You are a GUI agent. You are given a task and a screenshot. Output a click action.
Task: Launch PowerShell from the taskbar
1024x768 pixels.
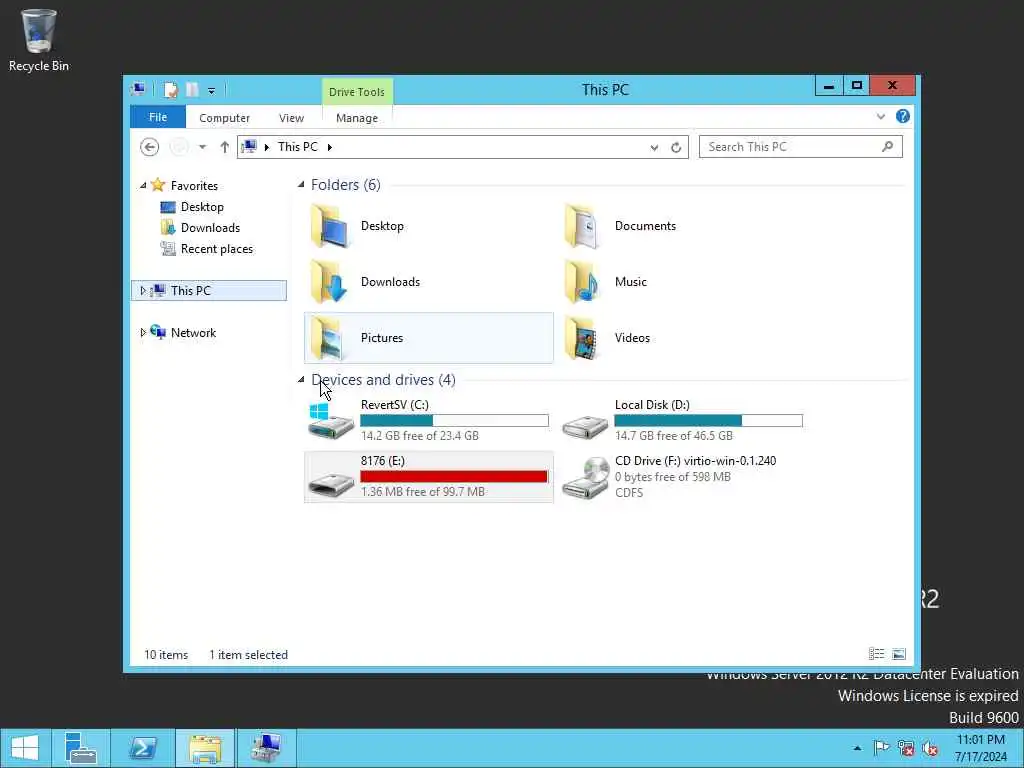[142, 748]
